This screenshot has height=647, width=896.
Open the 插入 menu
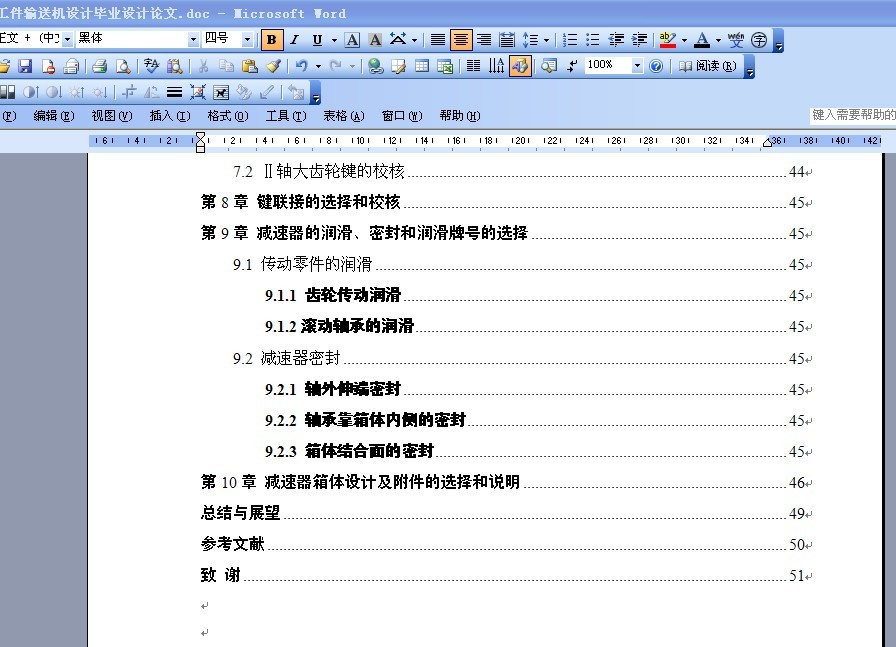170,116
